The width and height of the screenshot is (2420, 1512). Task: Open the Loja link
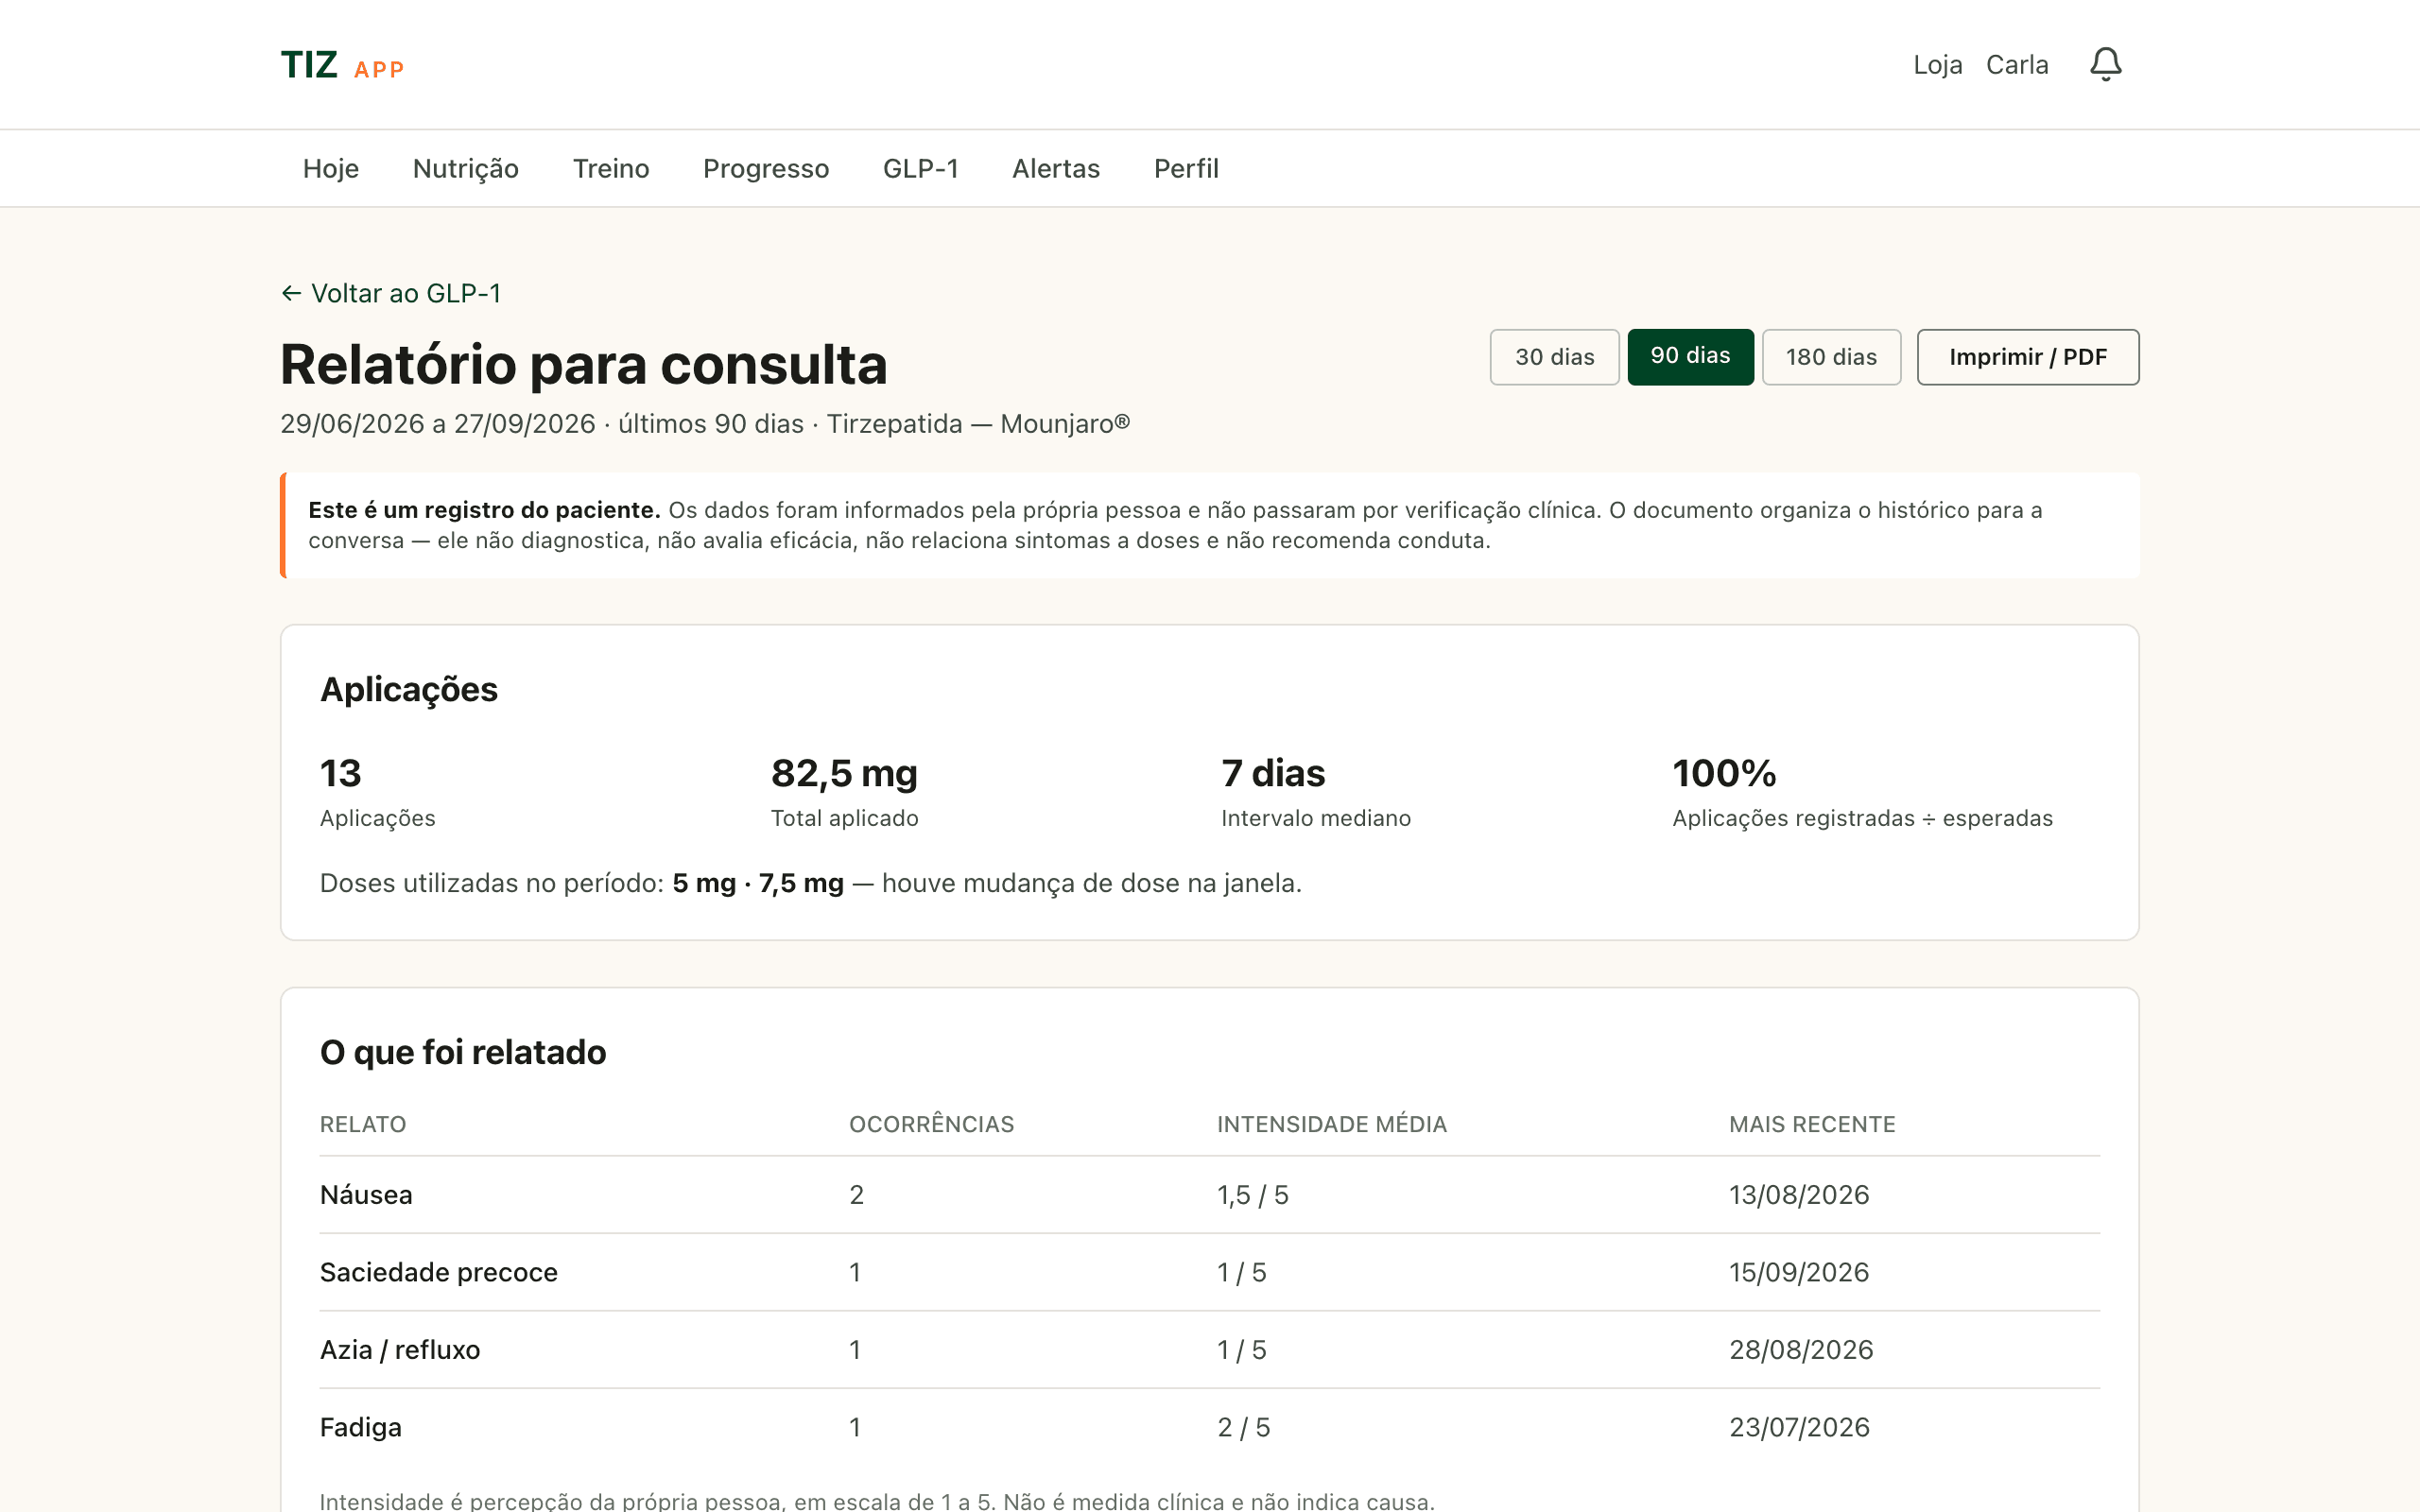[1937, 65]
